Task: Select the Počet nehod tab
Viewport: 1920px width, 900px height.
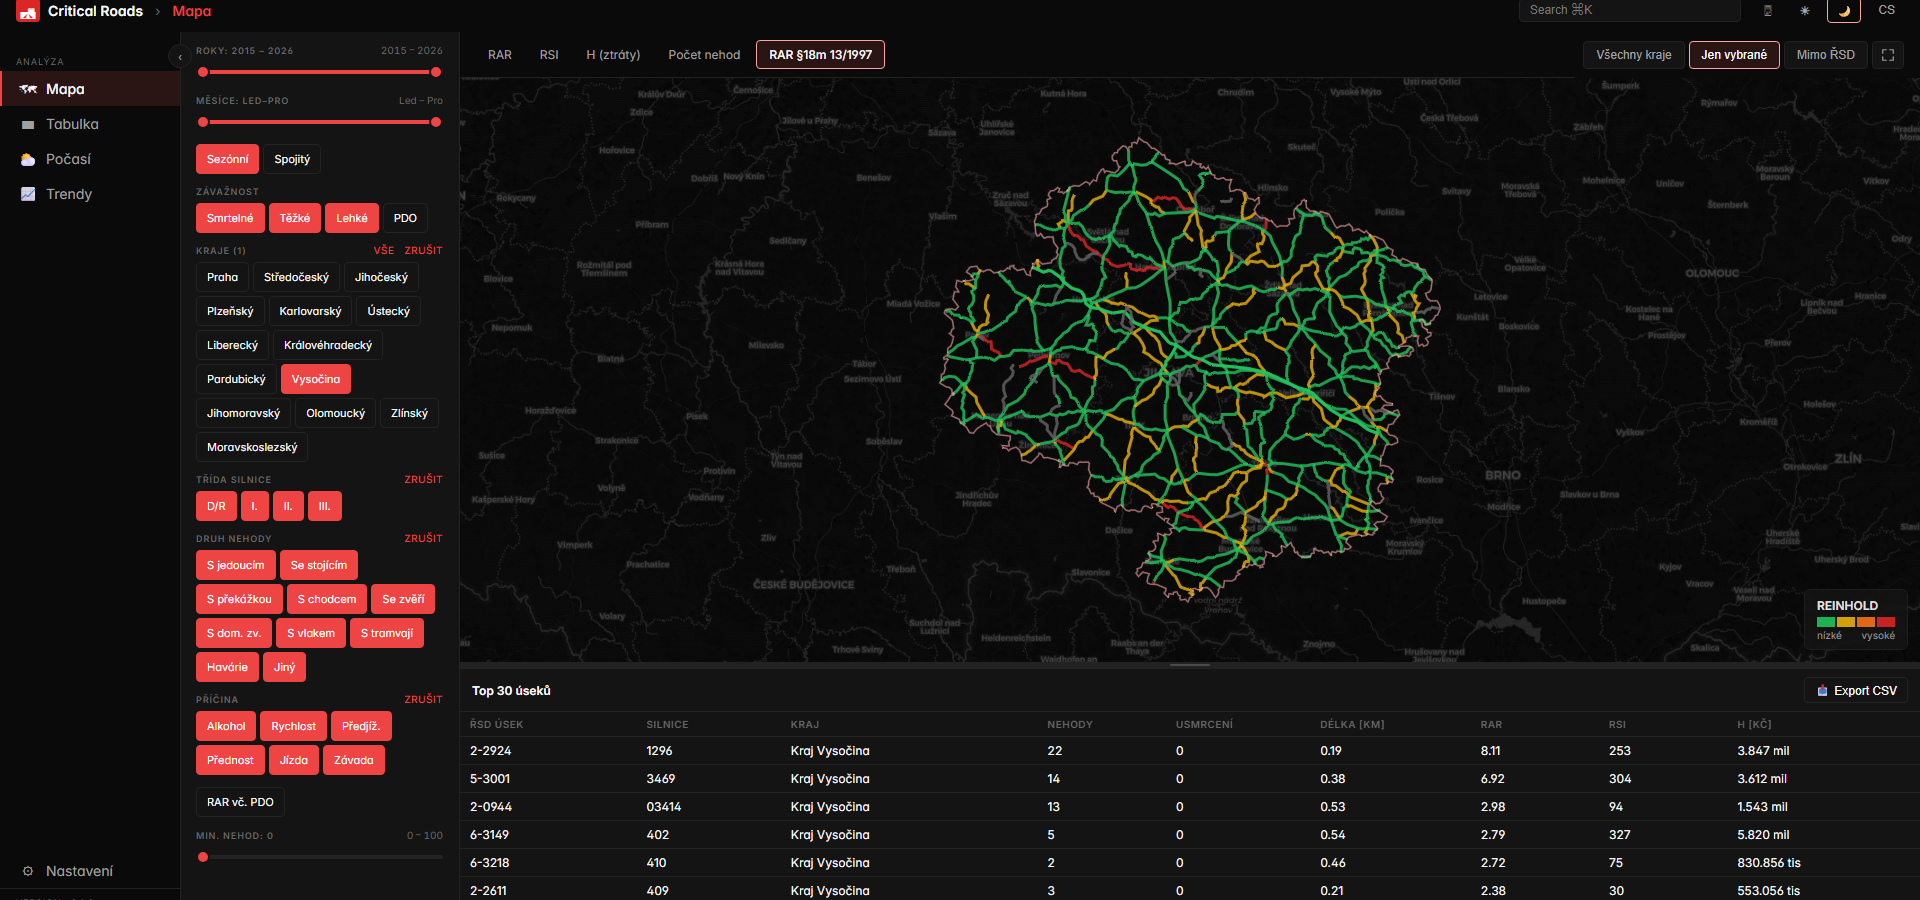Action: [x=704, y=55]
